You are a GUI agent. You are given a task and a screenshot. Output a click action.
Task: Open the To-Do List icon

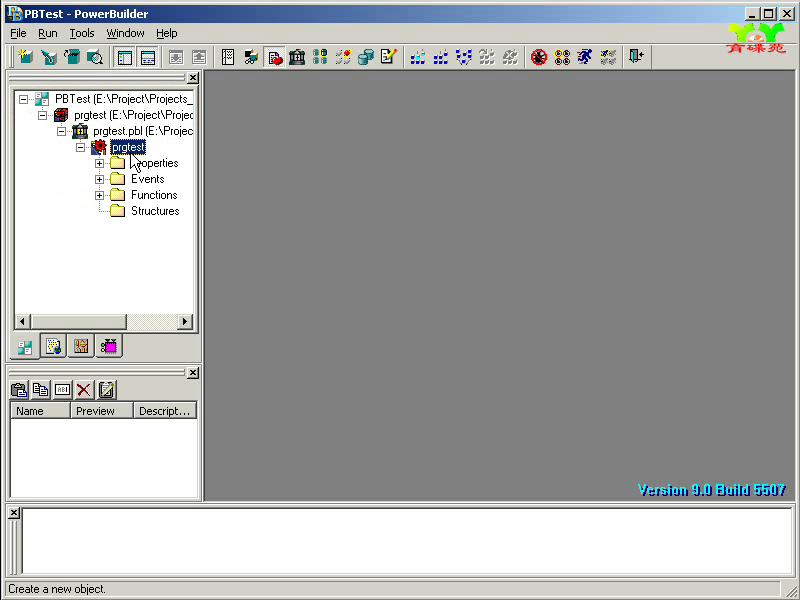228,57
